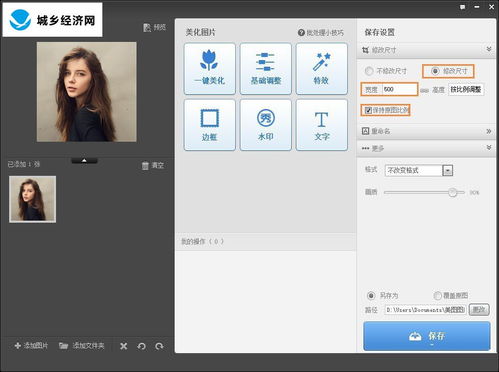
Task: Open the 批处理小技巧 help tips link
Action: [x=321, y=33]
